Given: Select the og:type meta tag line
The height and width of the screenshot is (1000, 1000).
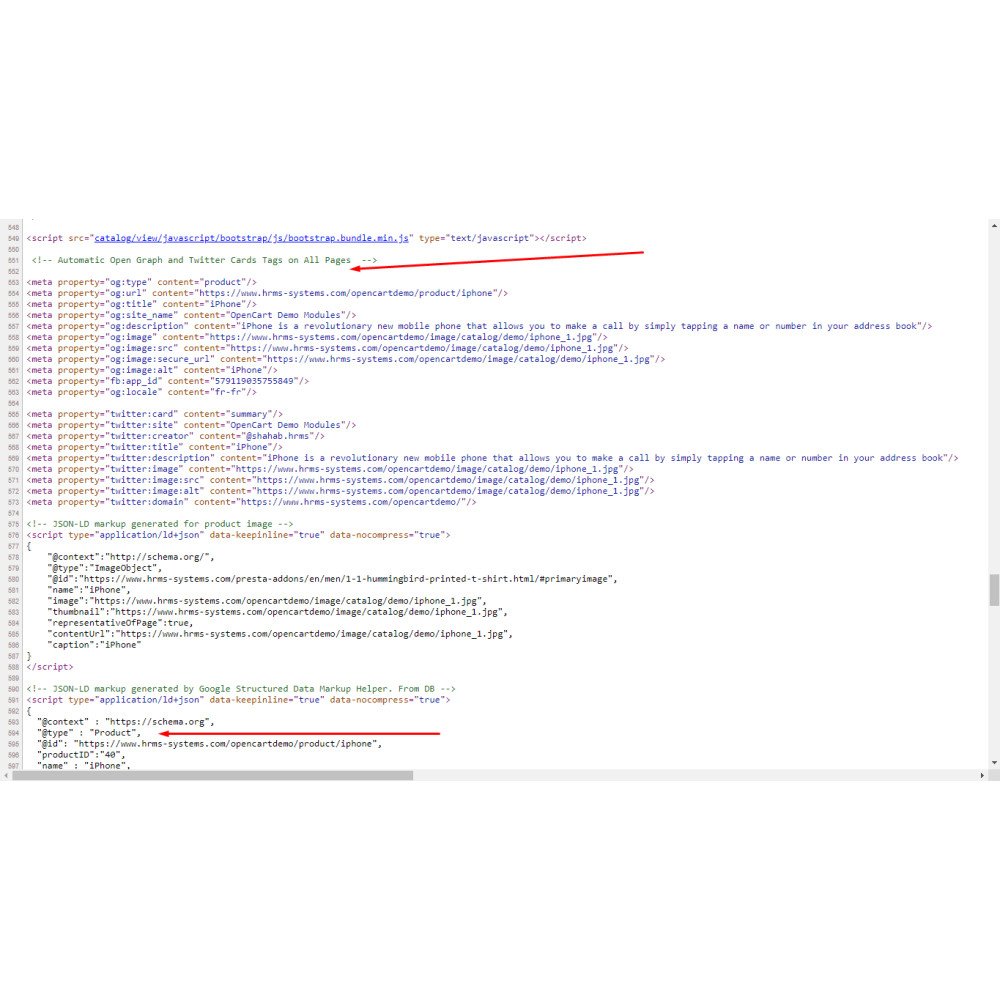Looking at the screenshot, I should tap(142, 282).
